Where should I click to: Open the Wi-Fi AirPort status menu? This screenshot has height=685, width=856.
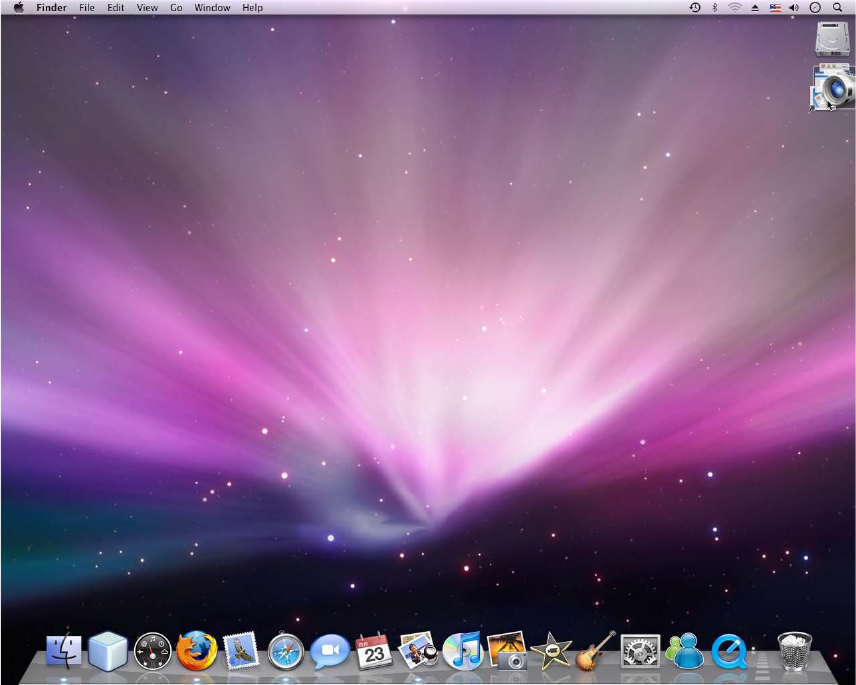[x=735, y=8]
